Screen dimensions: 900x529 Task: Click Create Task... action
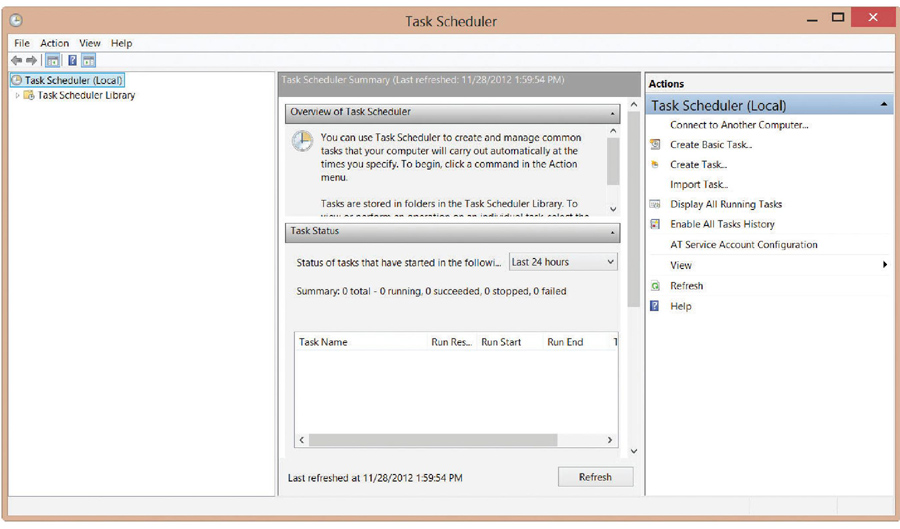click(698, 165)
